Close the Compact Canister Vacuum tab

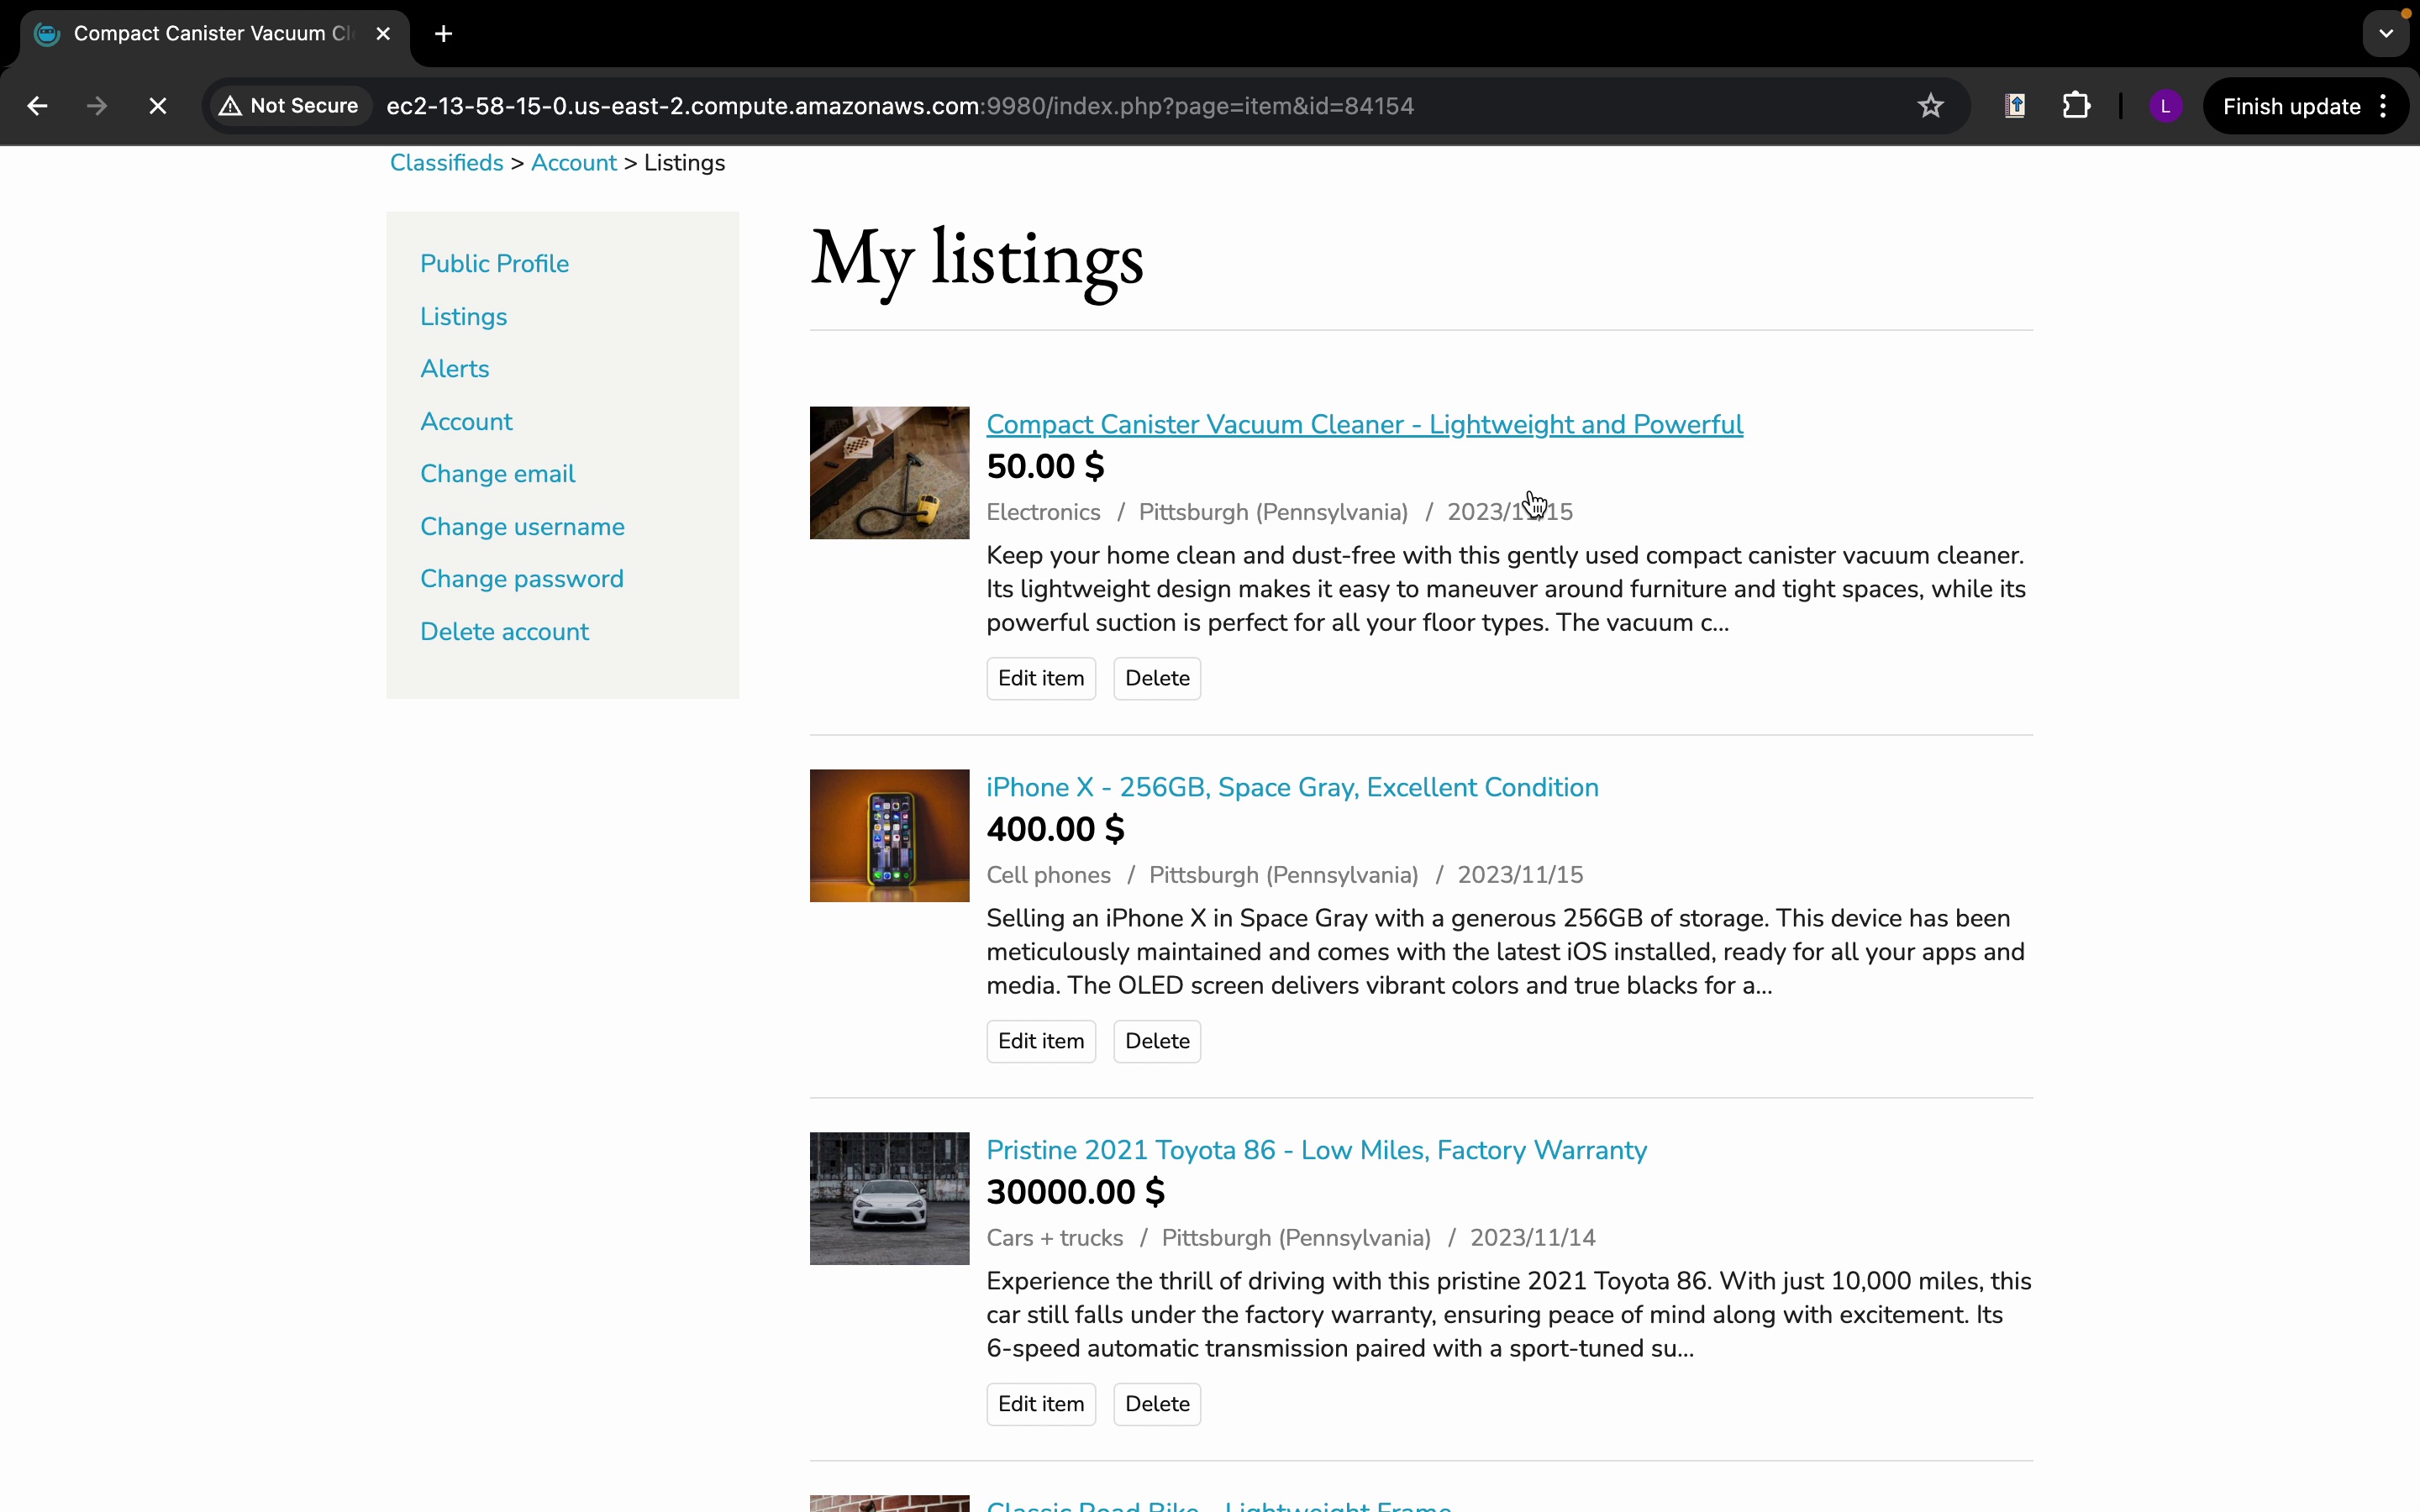pyautogui.click(x=383, y=34)
